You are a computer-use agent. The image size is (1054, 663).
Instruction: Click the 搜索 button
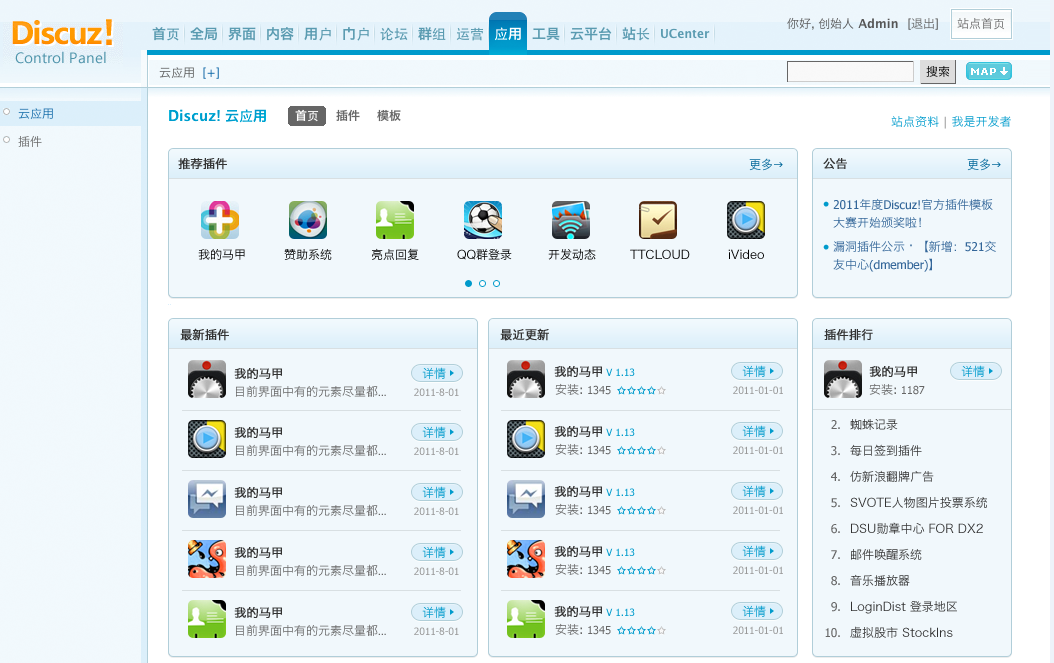[x=938, y=71]
